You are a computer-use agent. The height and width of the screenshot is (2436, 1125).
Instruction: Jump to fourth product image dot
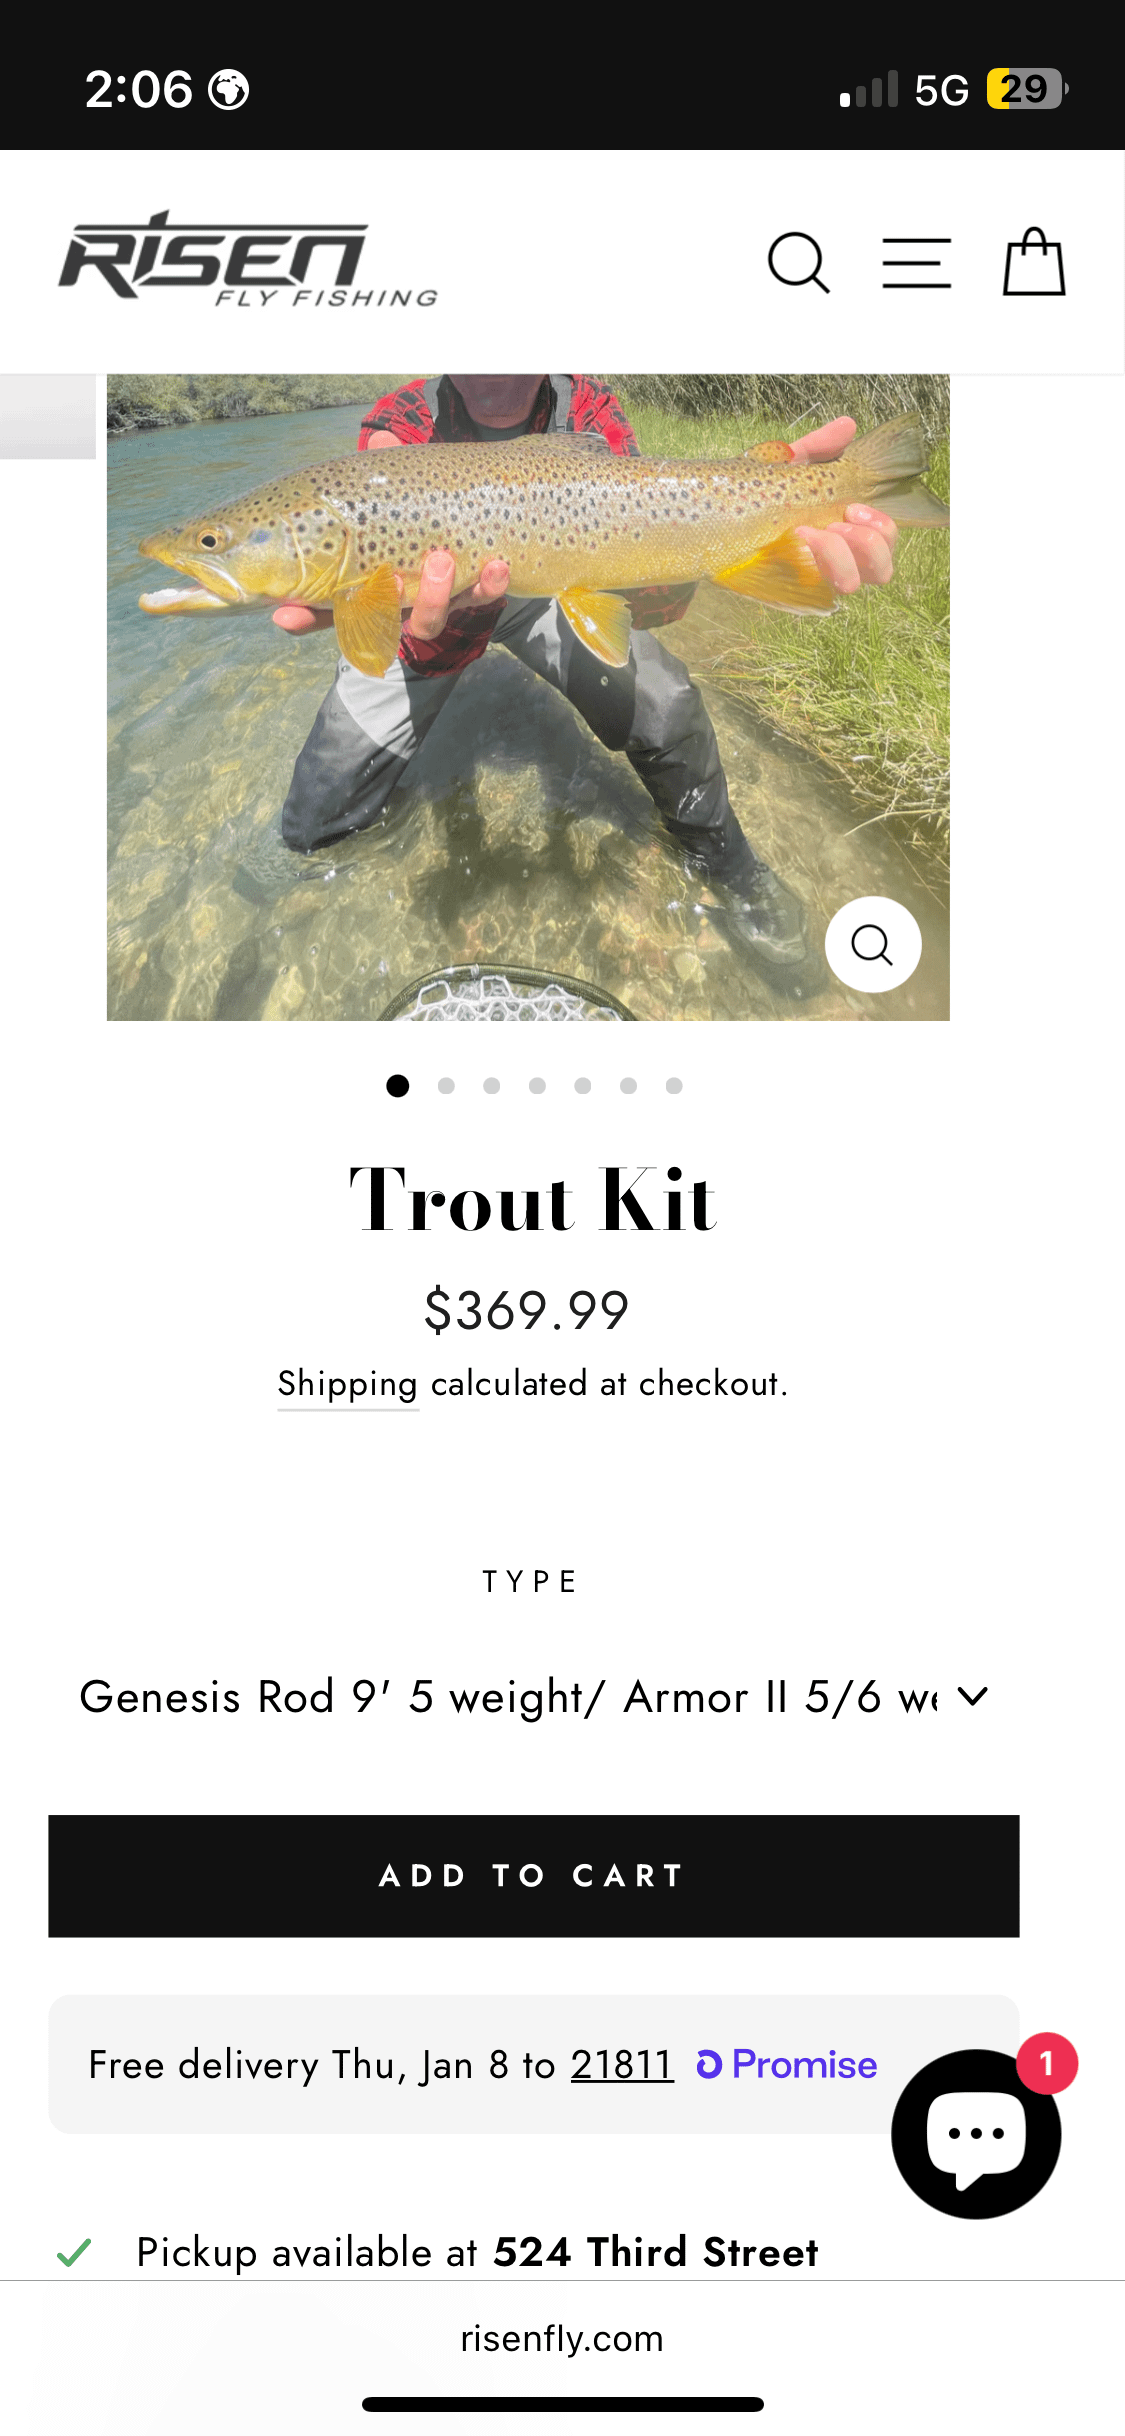[537, 1086]
